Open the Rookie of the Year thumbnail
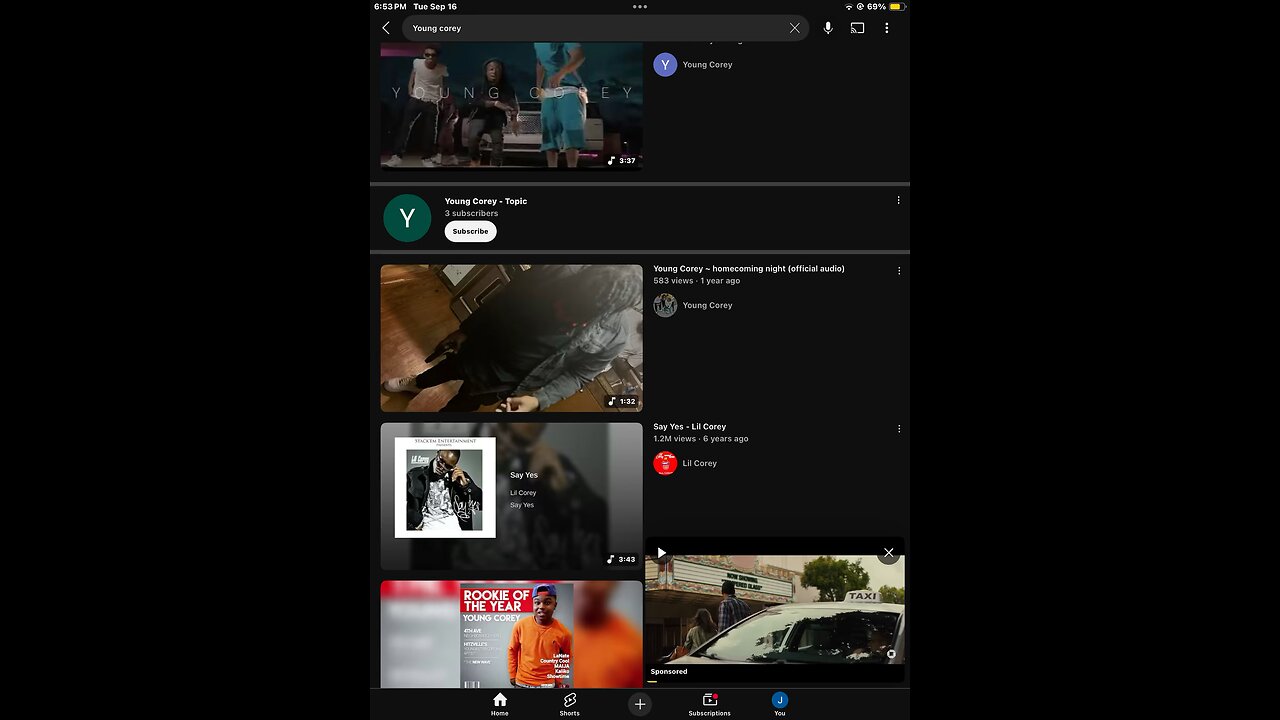Screen dimensions: 1280x720 (511, 634)
